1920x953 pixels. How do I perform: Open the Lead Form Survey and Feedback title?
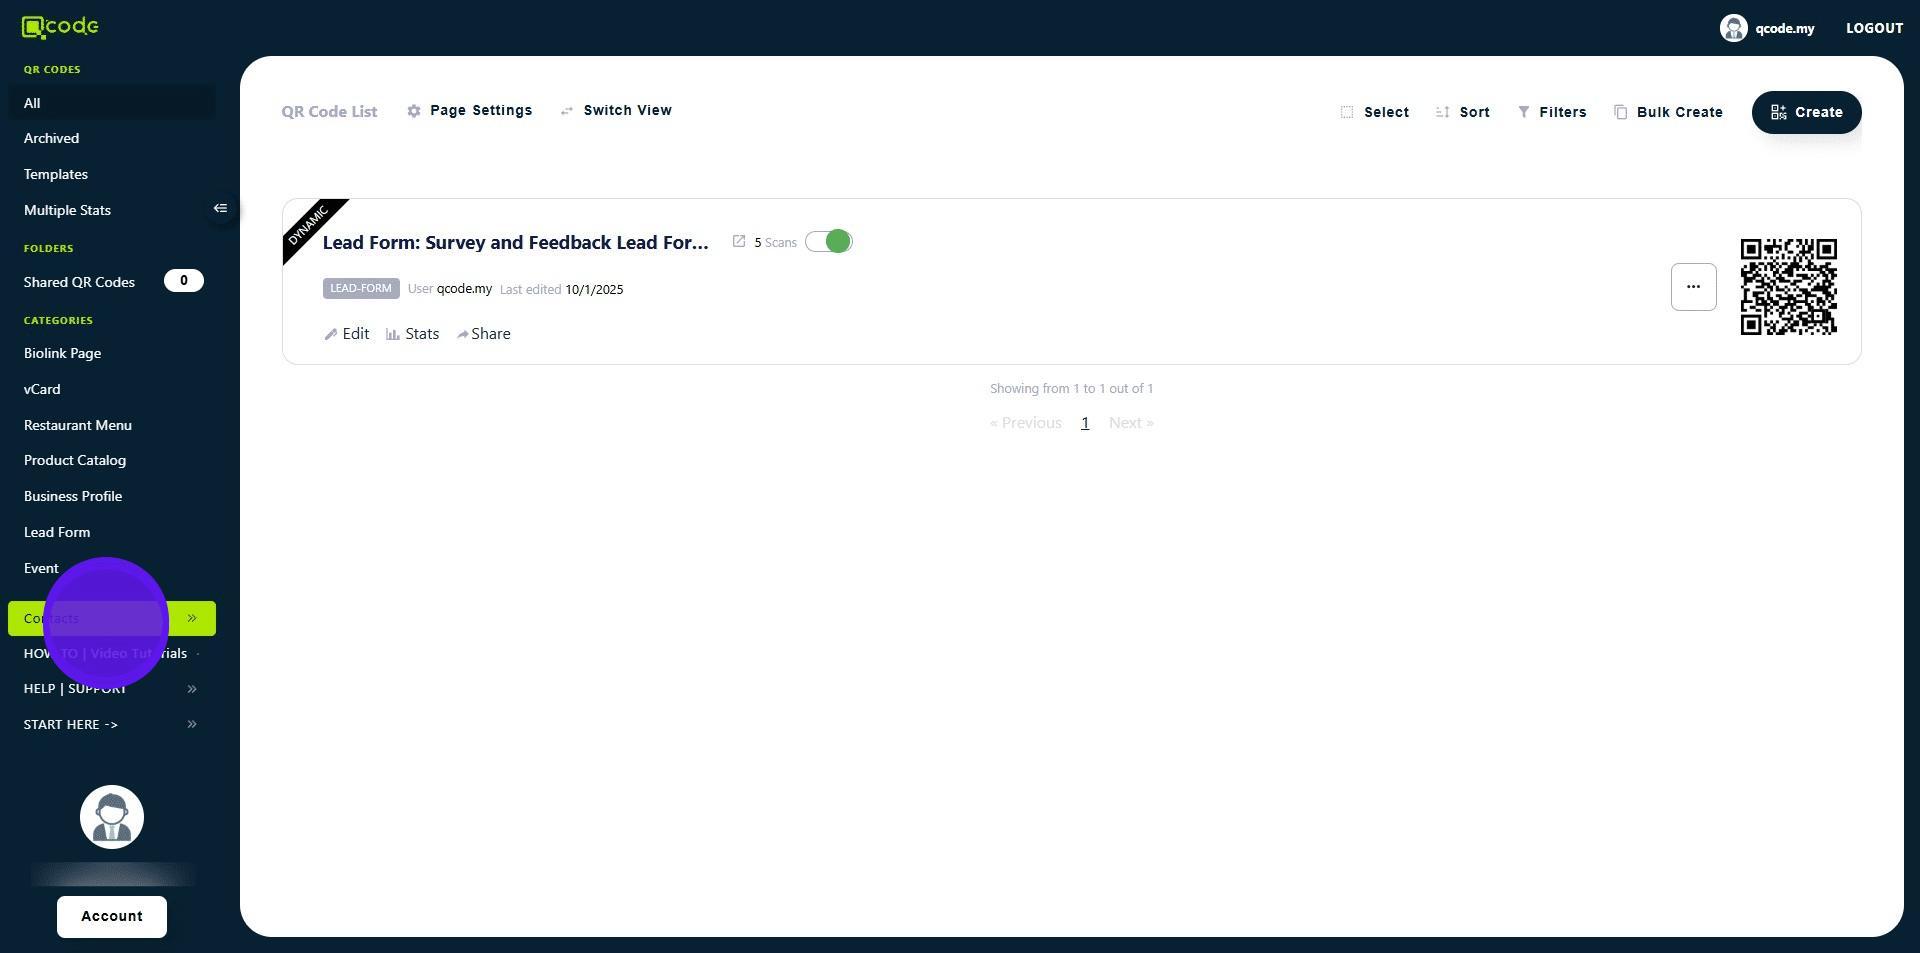pyautogui.click(x=515, y=242)
